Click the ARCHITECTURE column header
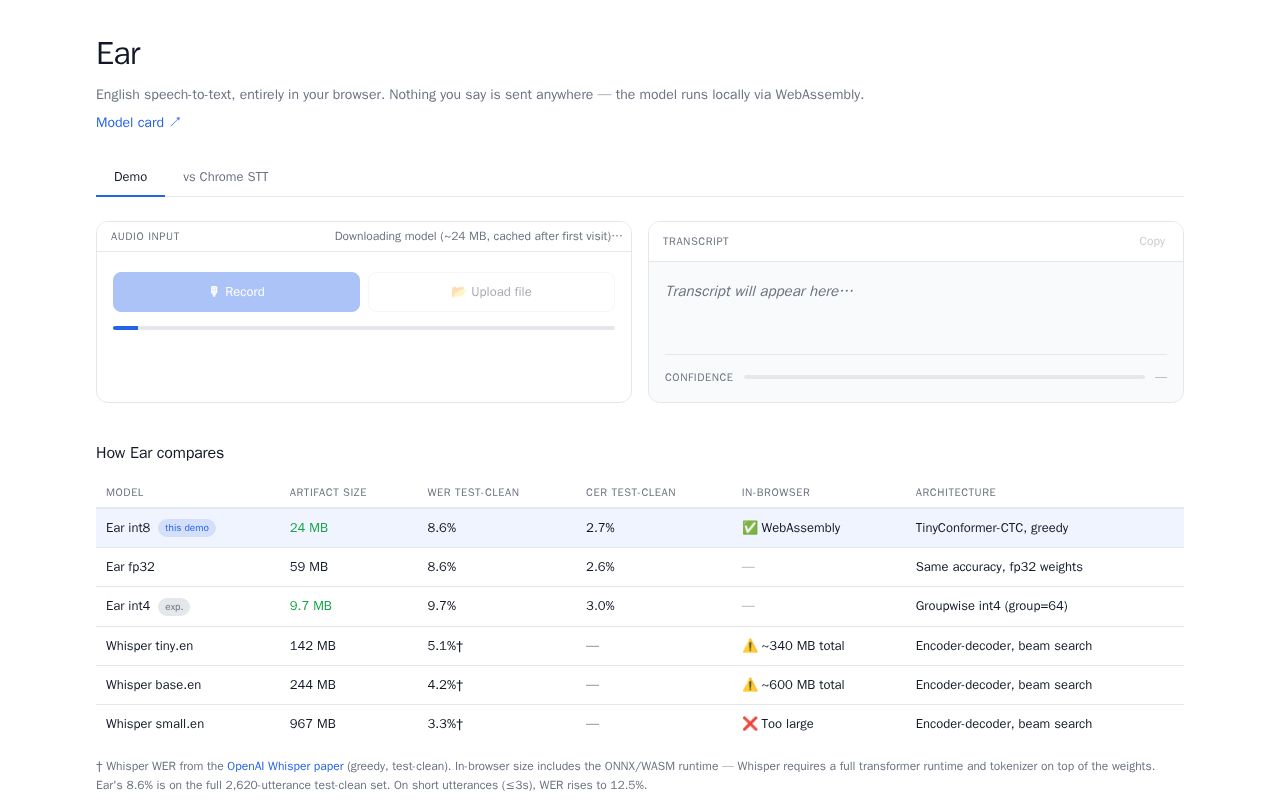Viewport: 1280px width, 800px height. [956, 493]
